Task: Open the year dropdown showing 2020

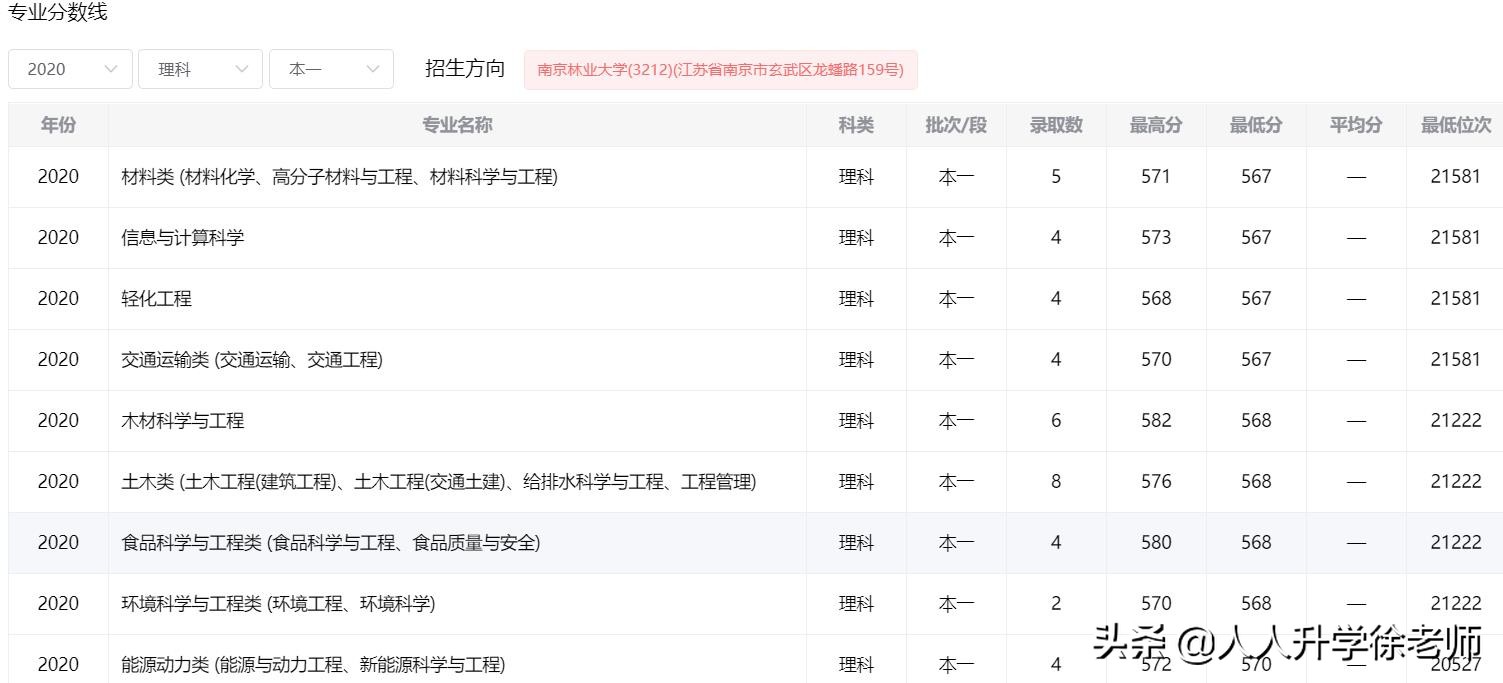Action: (68, 68)
